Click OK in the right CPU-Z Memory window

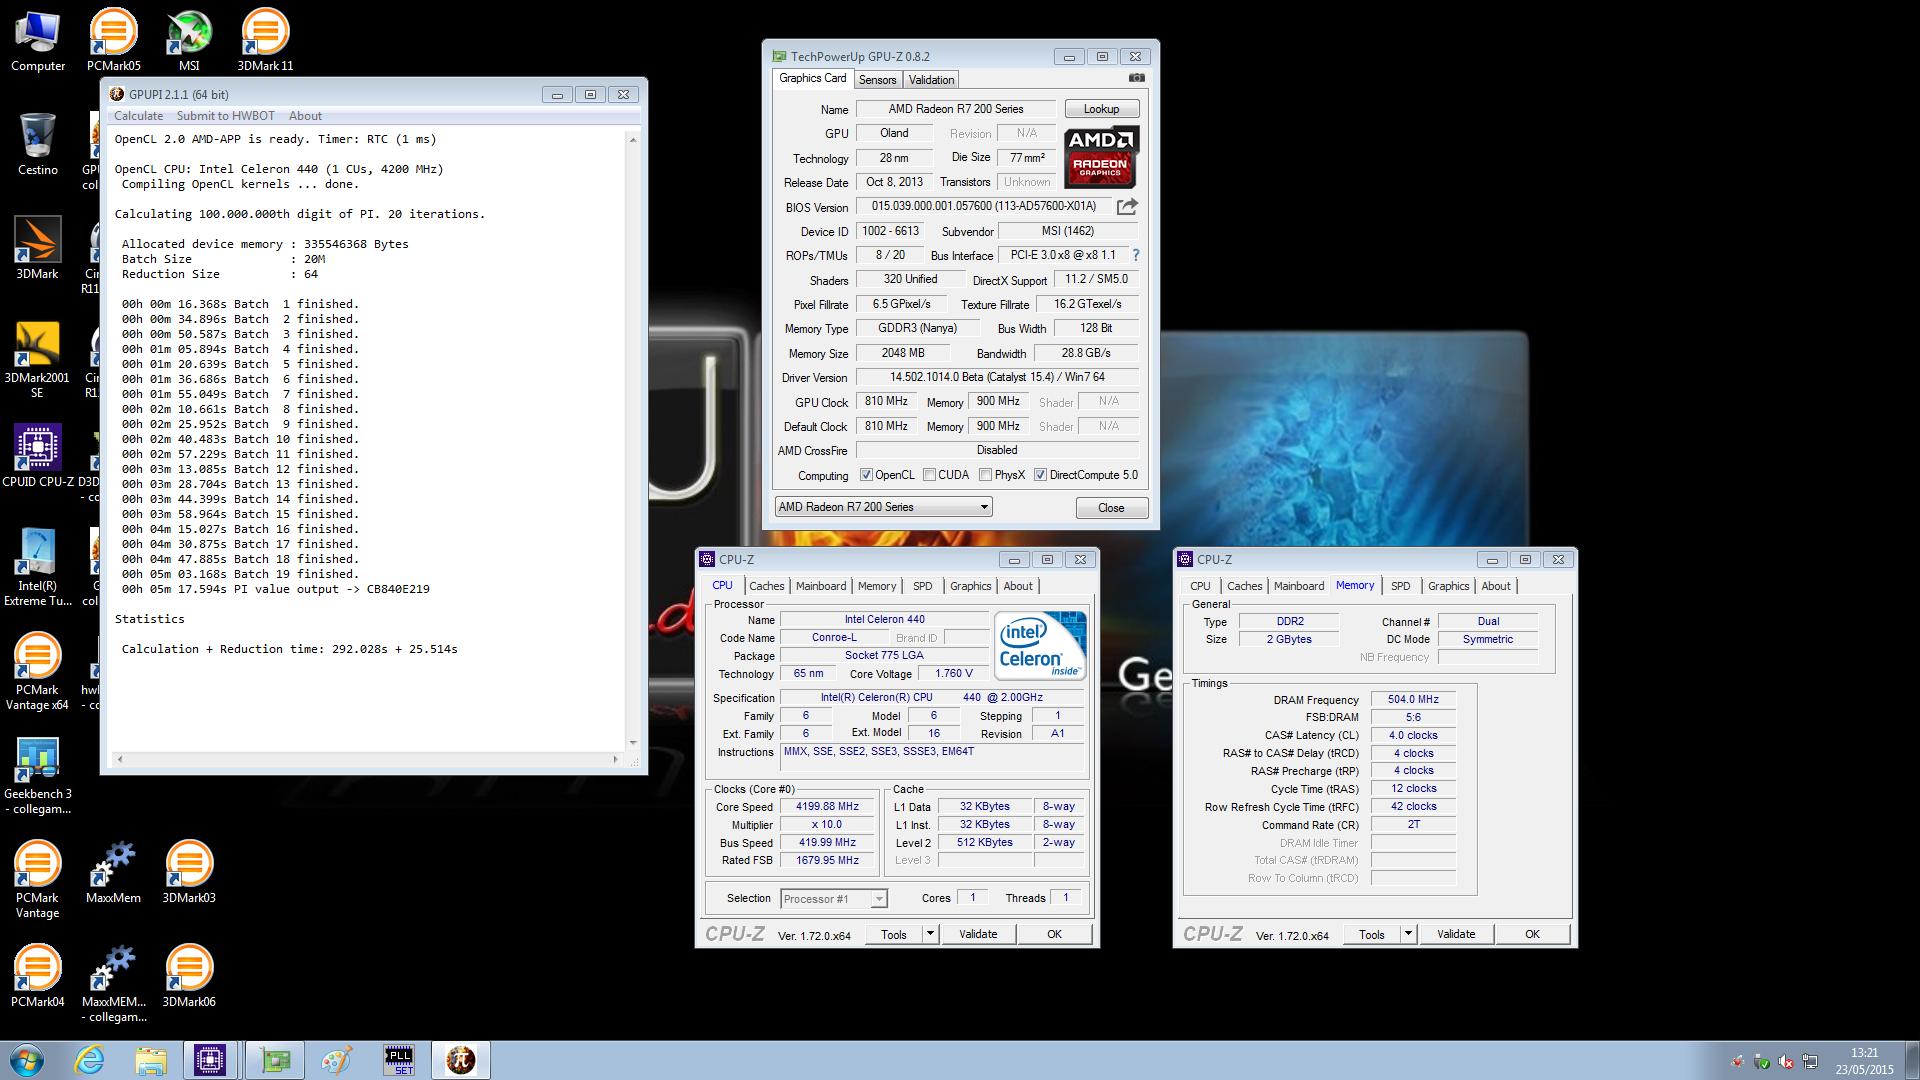tap(1532, 934)
